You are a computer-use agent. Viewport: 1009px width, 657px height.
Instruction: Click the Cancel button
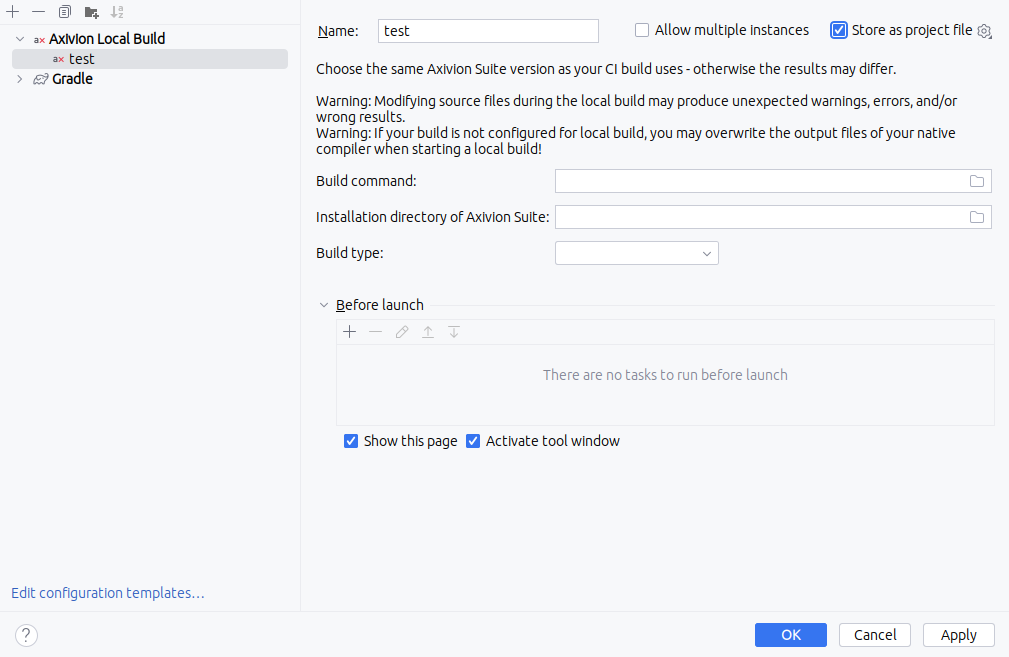875,635
